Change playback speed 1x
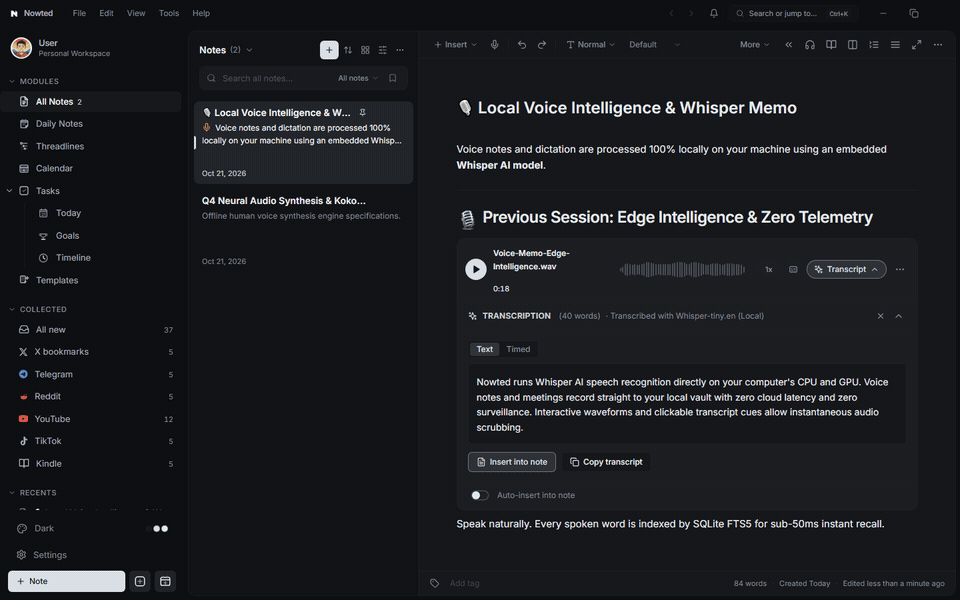The image size is (960, 600). (x=768, y=269)
